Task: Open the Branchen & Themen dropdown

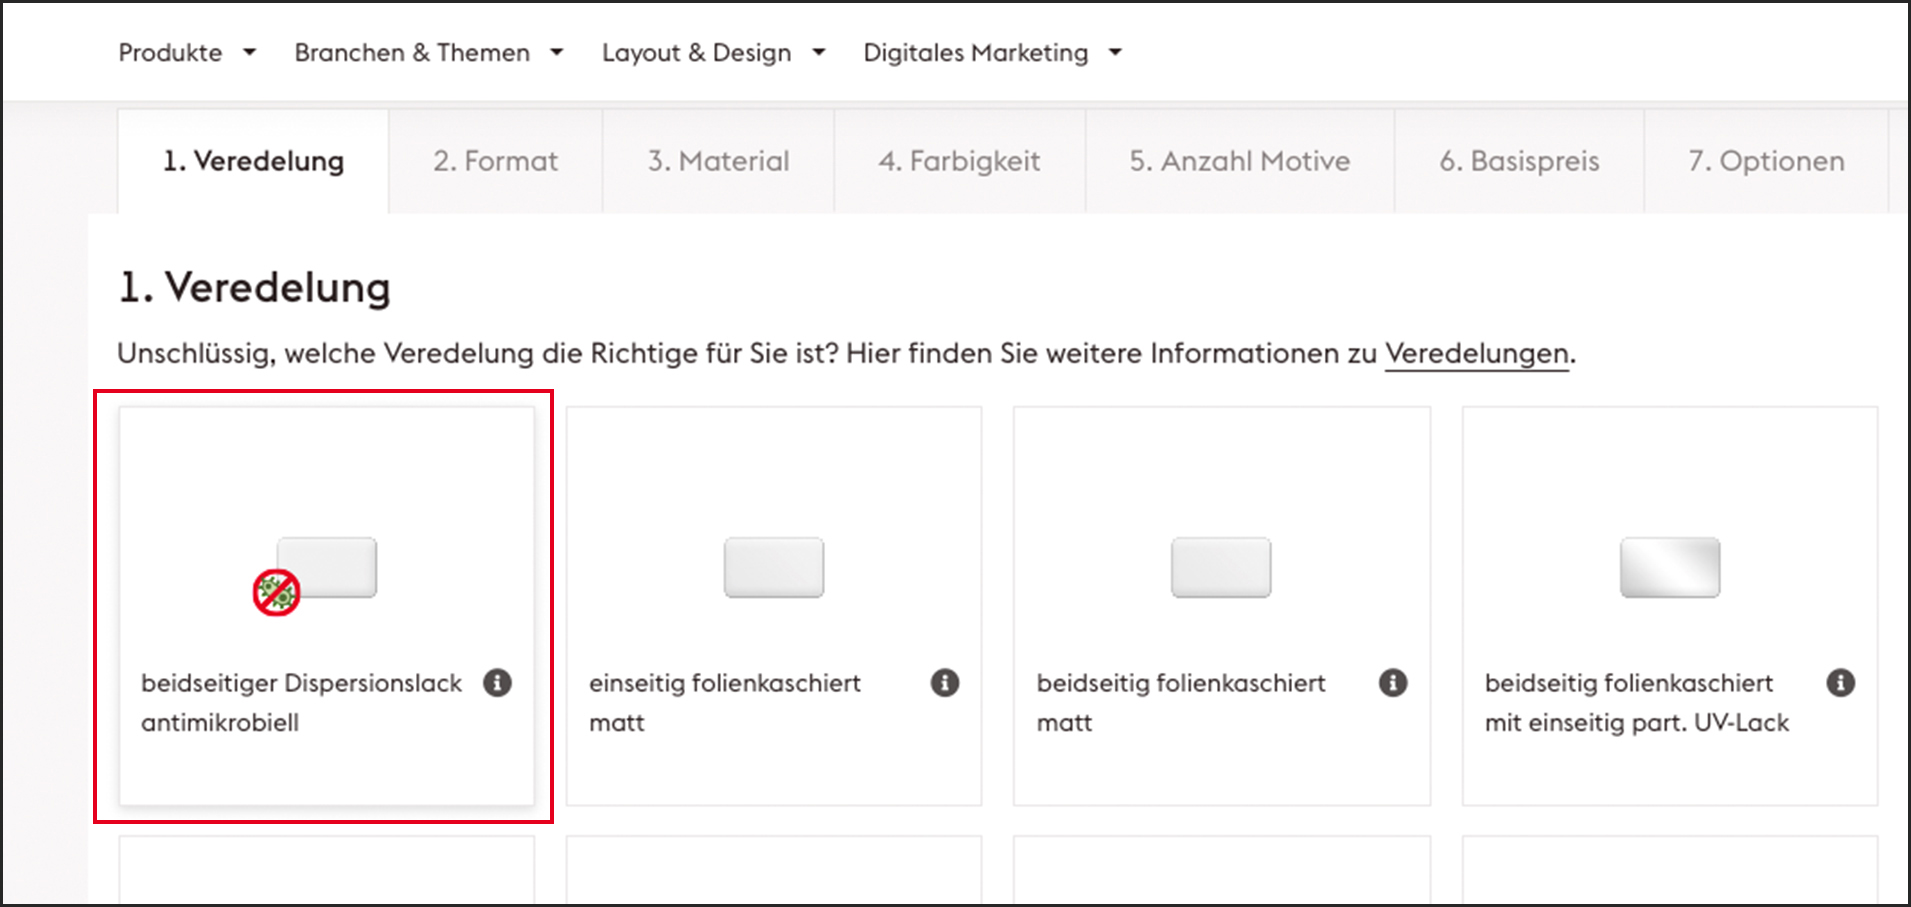Action: [x=428, y=52]
